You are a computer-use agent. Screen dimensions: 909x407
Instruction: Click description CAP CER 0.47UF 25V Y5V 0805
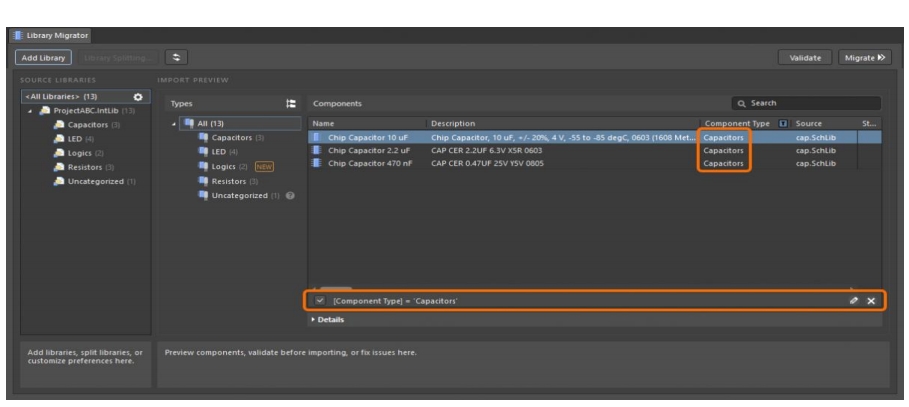click(x=490, y=163)
